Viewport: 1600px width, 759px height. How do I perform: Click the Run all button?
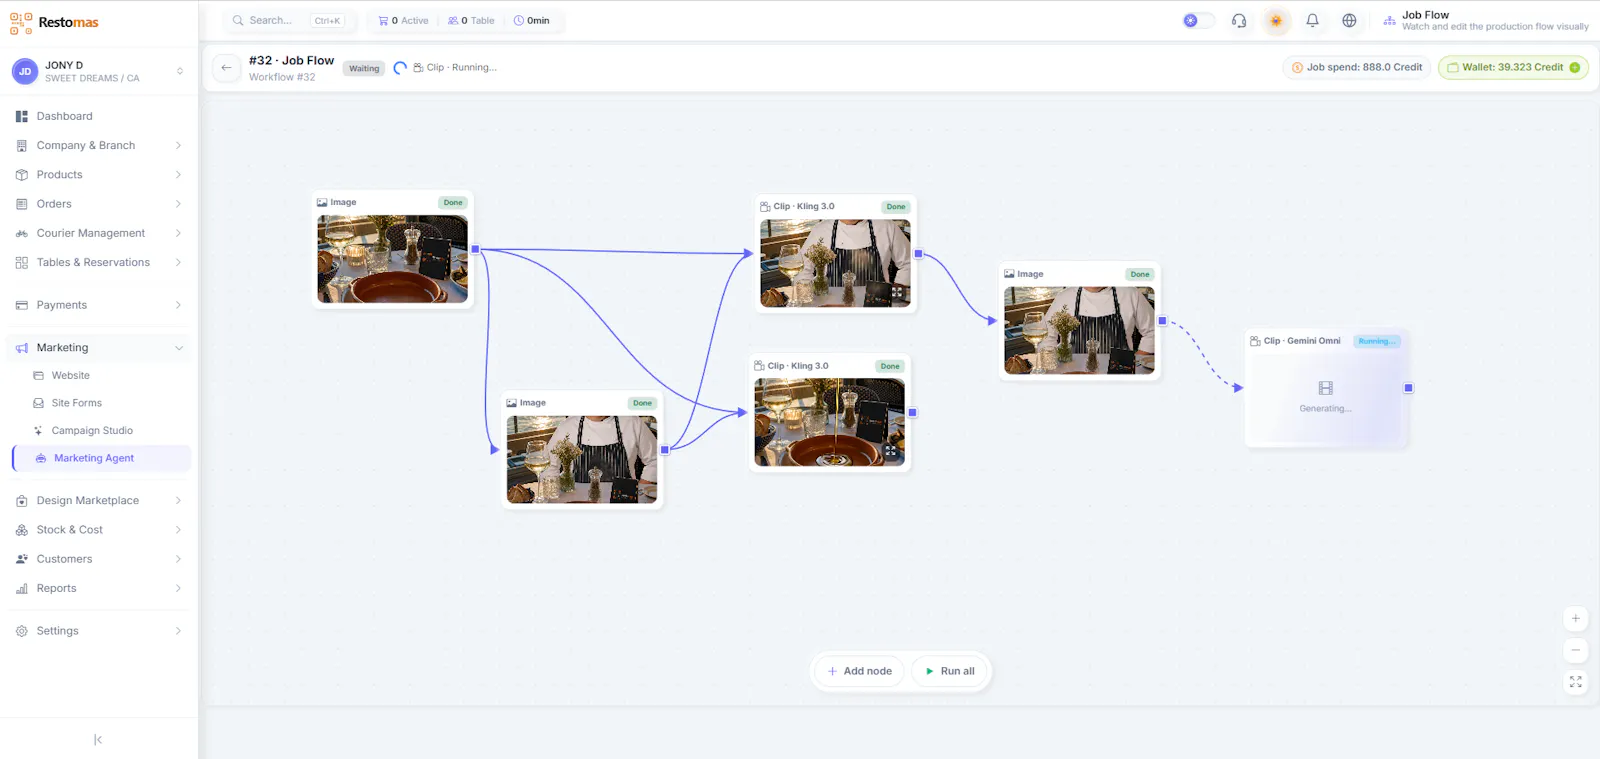tap(949, 671)
